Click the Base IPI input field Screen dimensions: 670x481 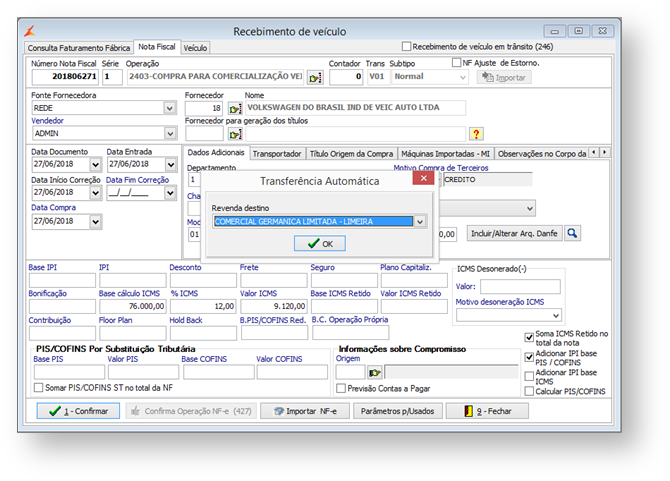click(x=62, y=280)
